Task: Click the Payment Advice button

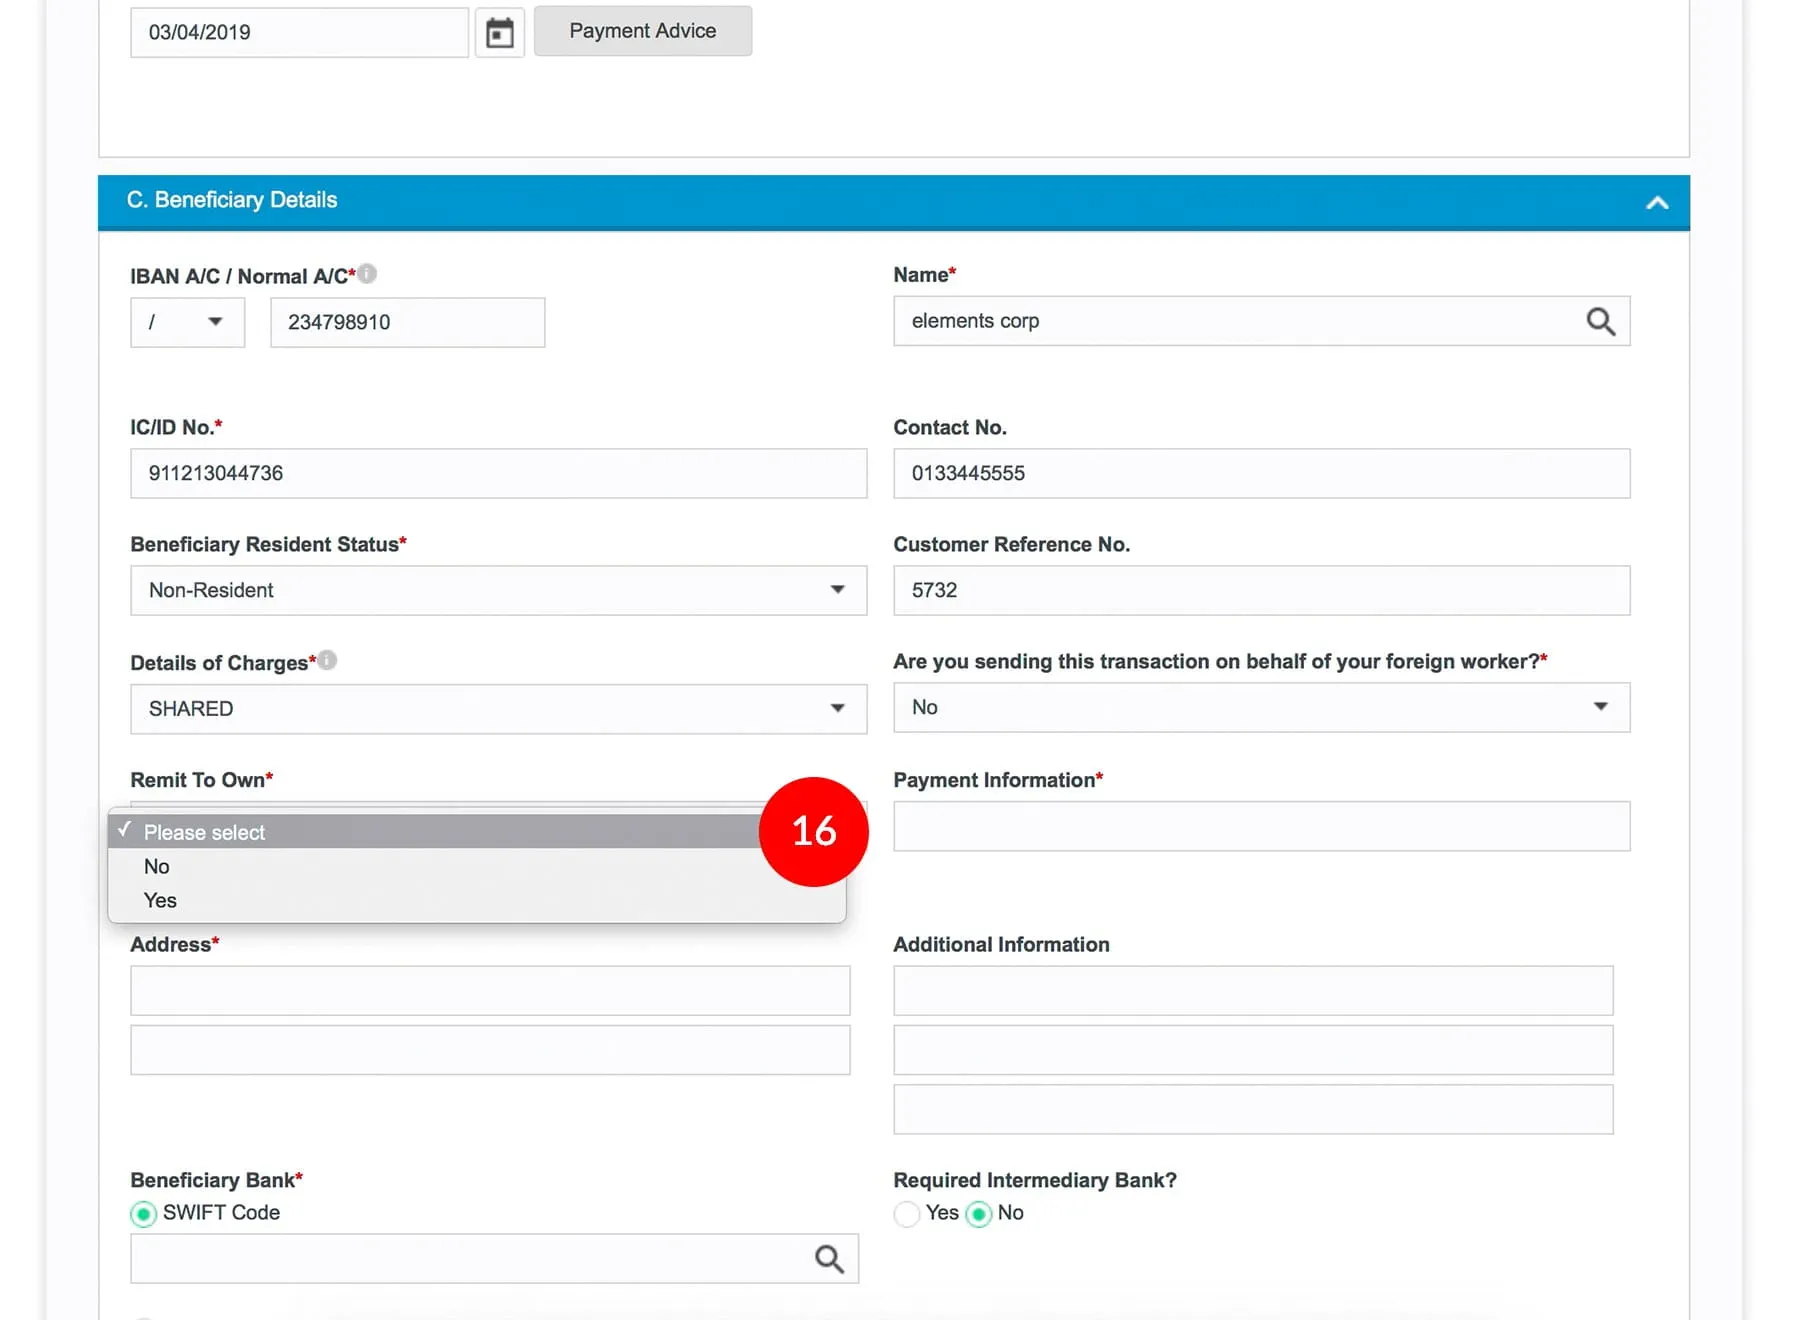Action: point(642,31)
